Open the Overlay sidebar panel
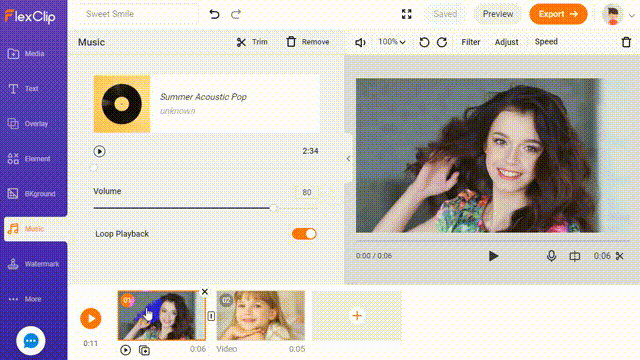This screenshot has height=360, width=640. click(28, 124)
